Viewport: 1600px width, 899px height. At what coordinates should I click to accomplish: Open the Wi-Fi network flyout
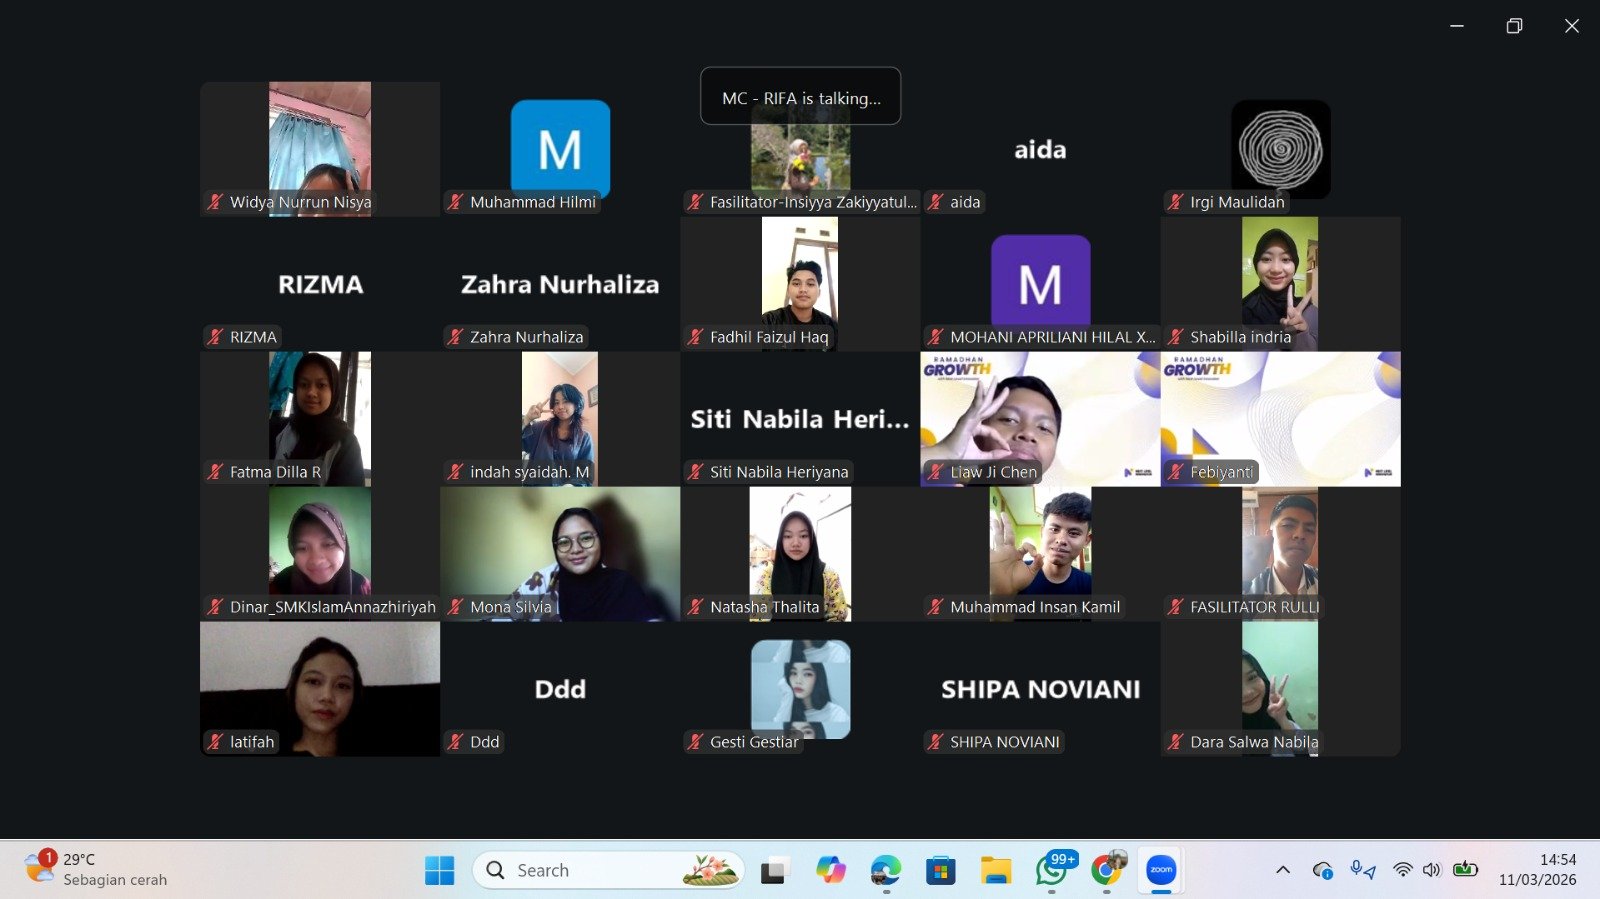click(x=1403, y=870)
